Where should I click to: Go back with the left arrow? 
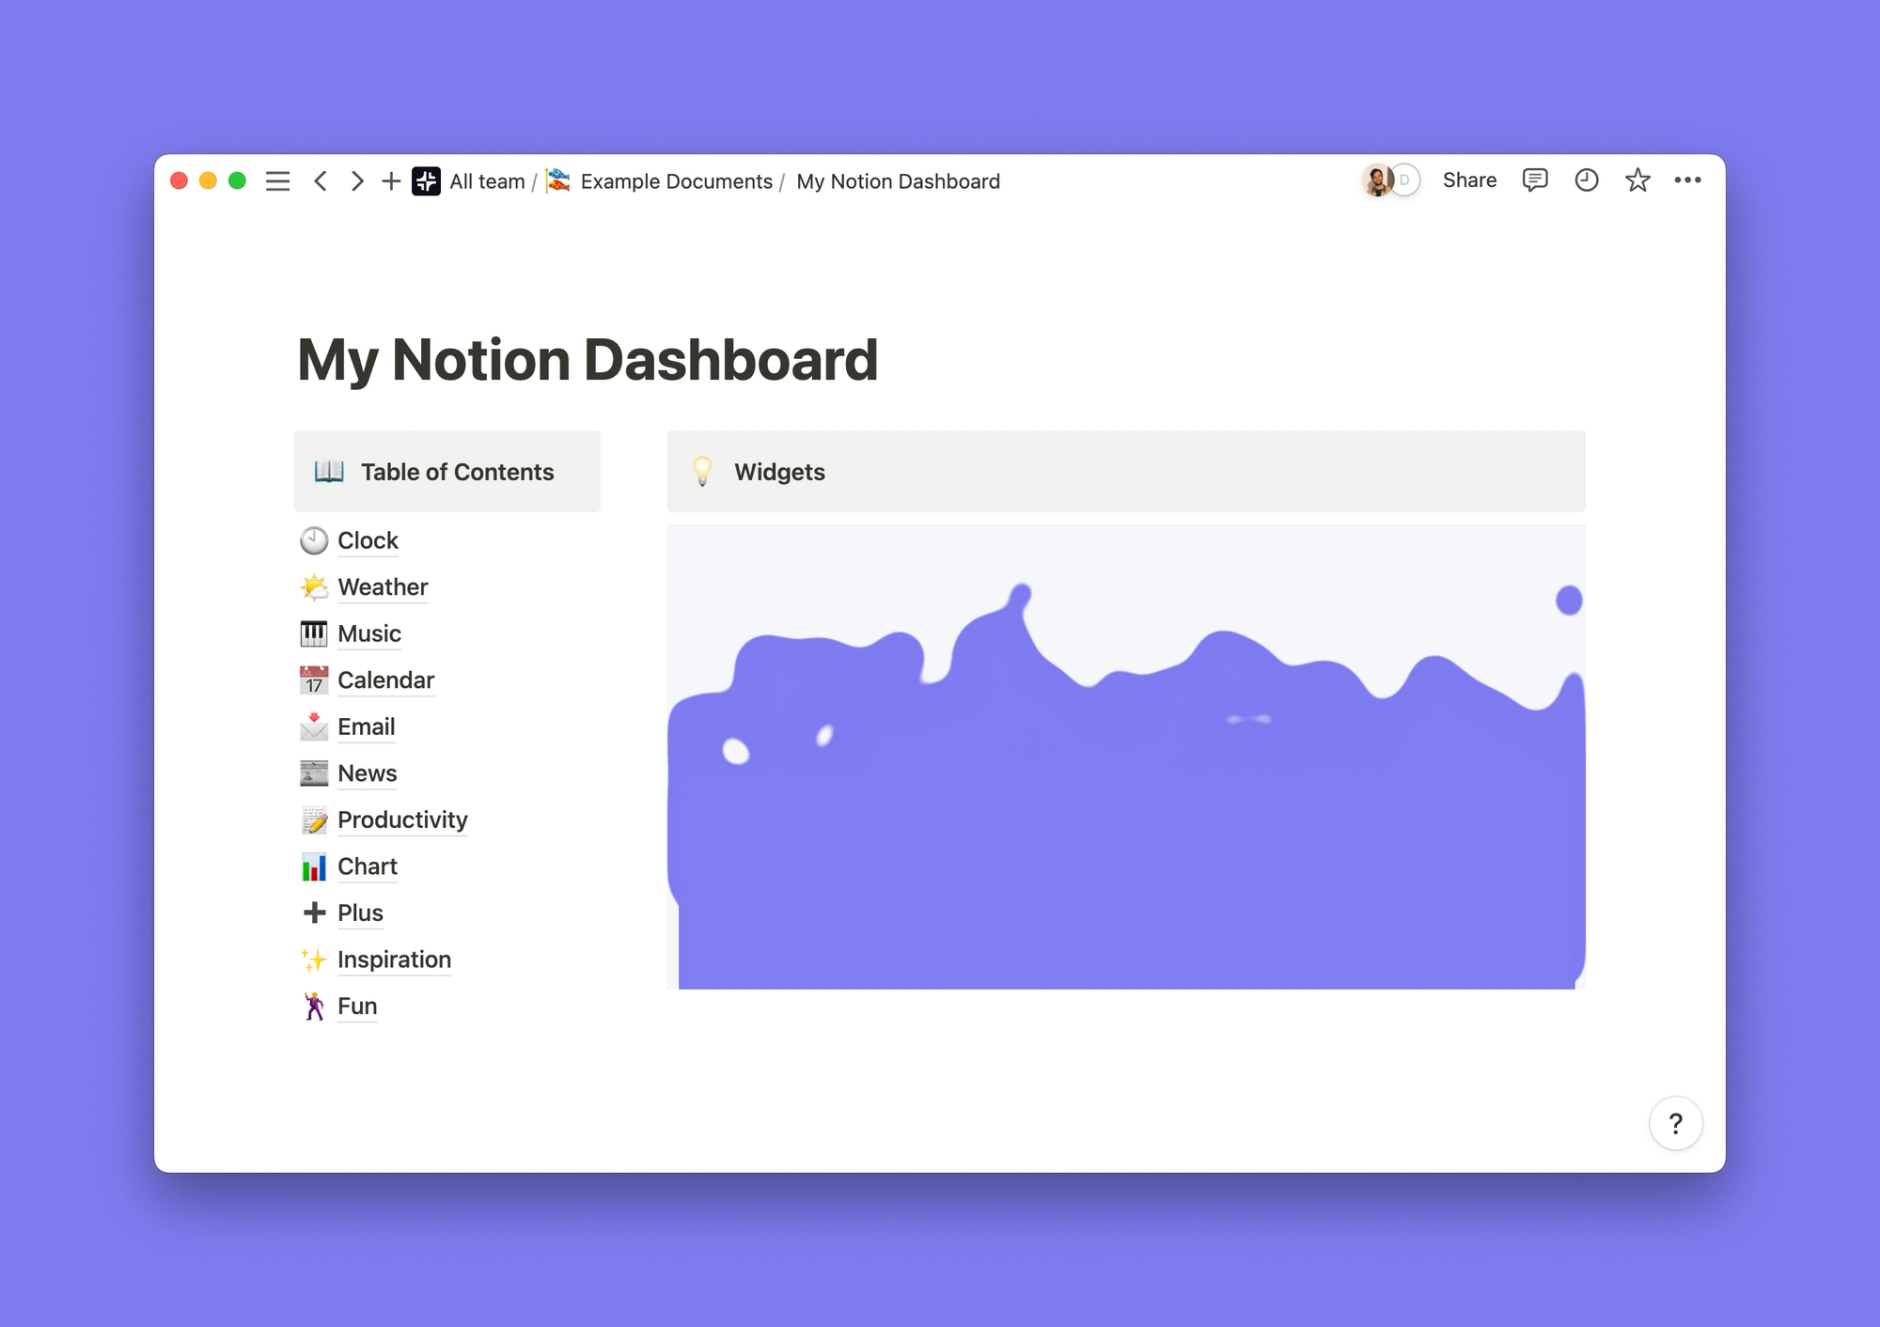pos(320,181)
